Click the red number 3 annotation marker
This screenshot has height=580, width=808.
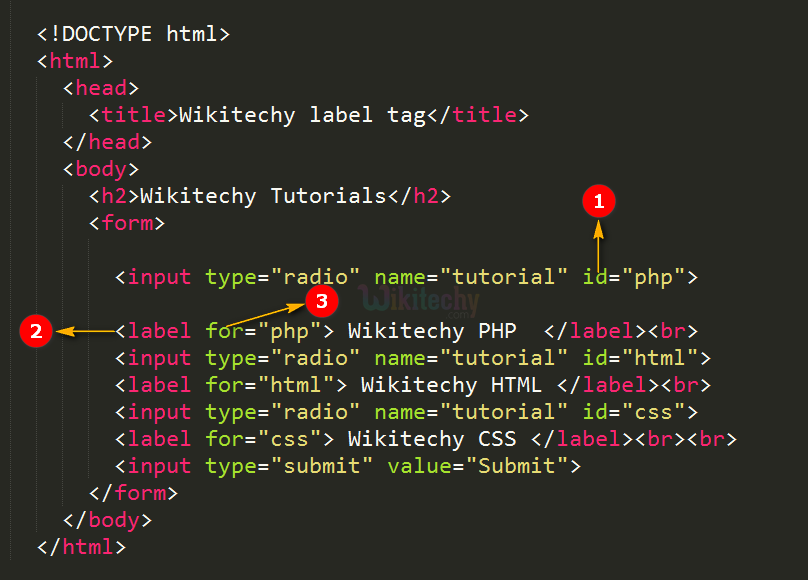coord(320,300)
